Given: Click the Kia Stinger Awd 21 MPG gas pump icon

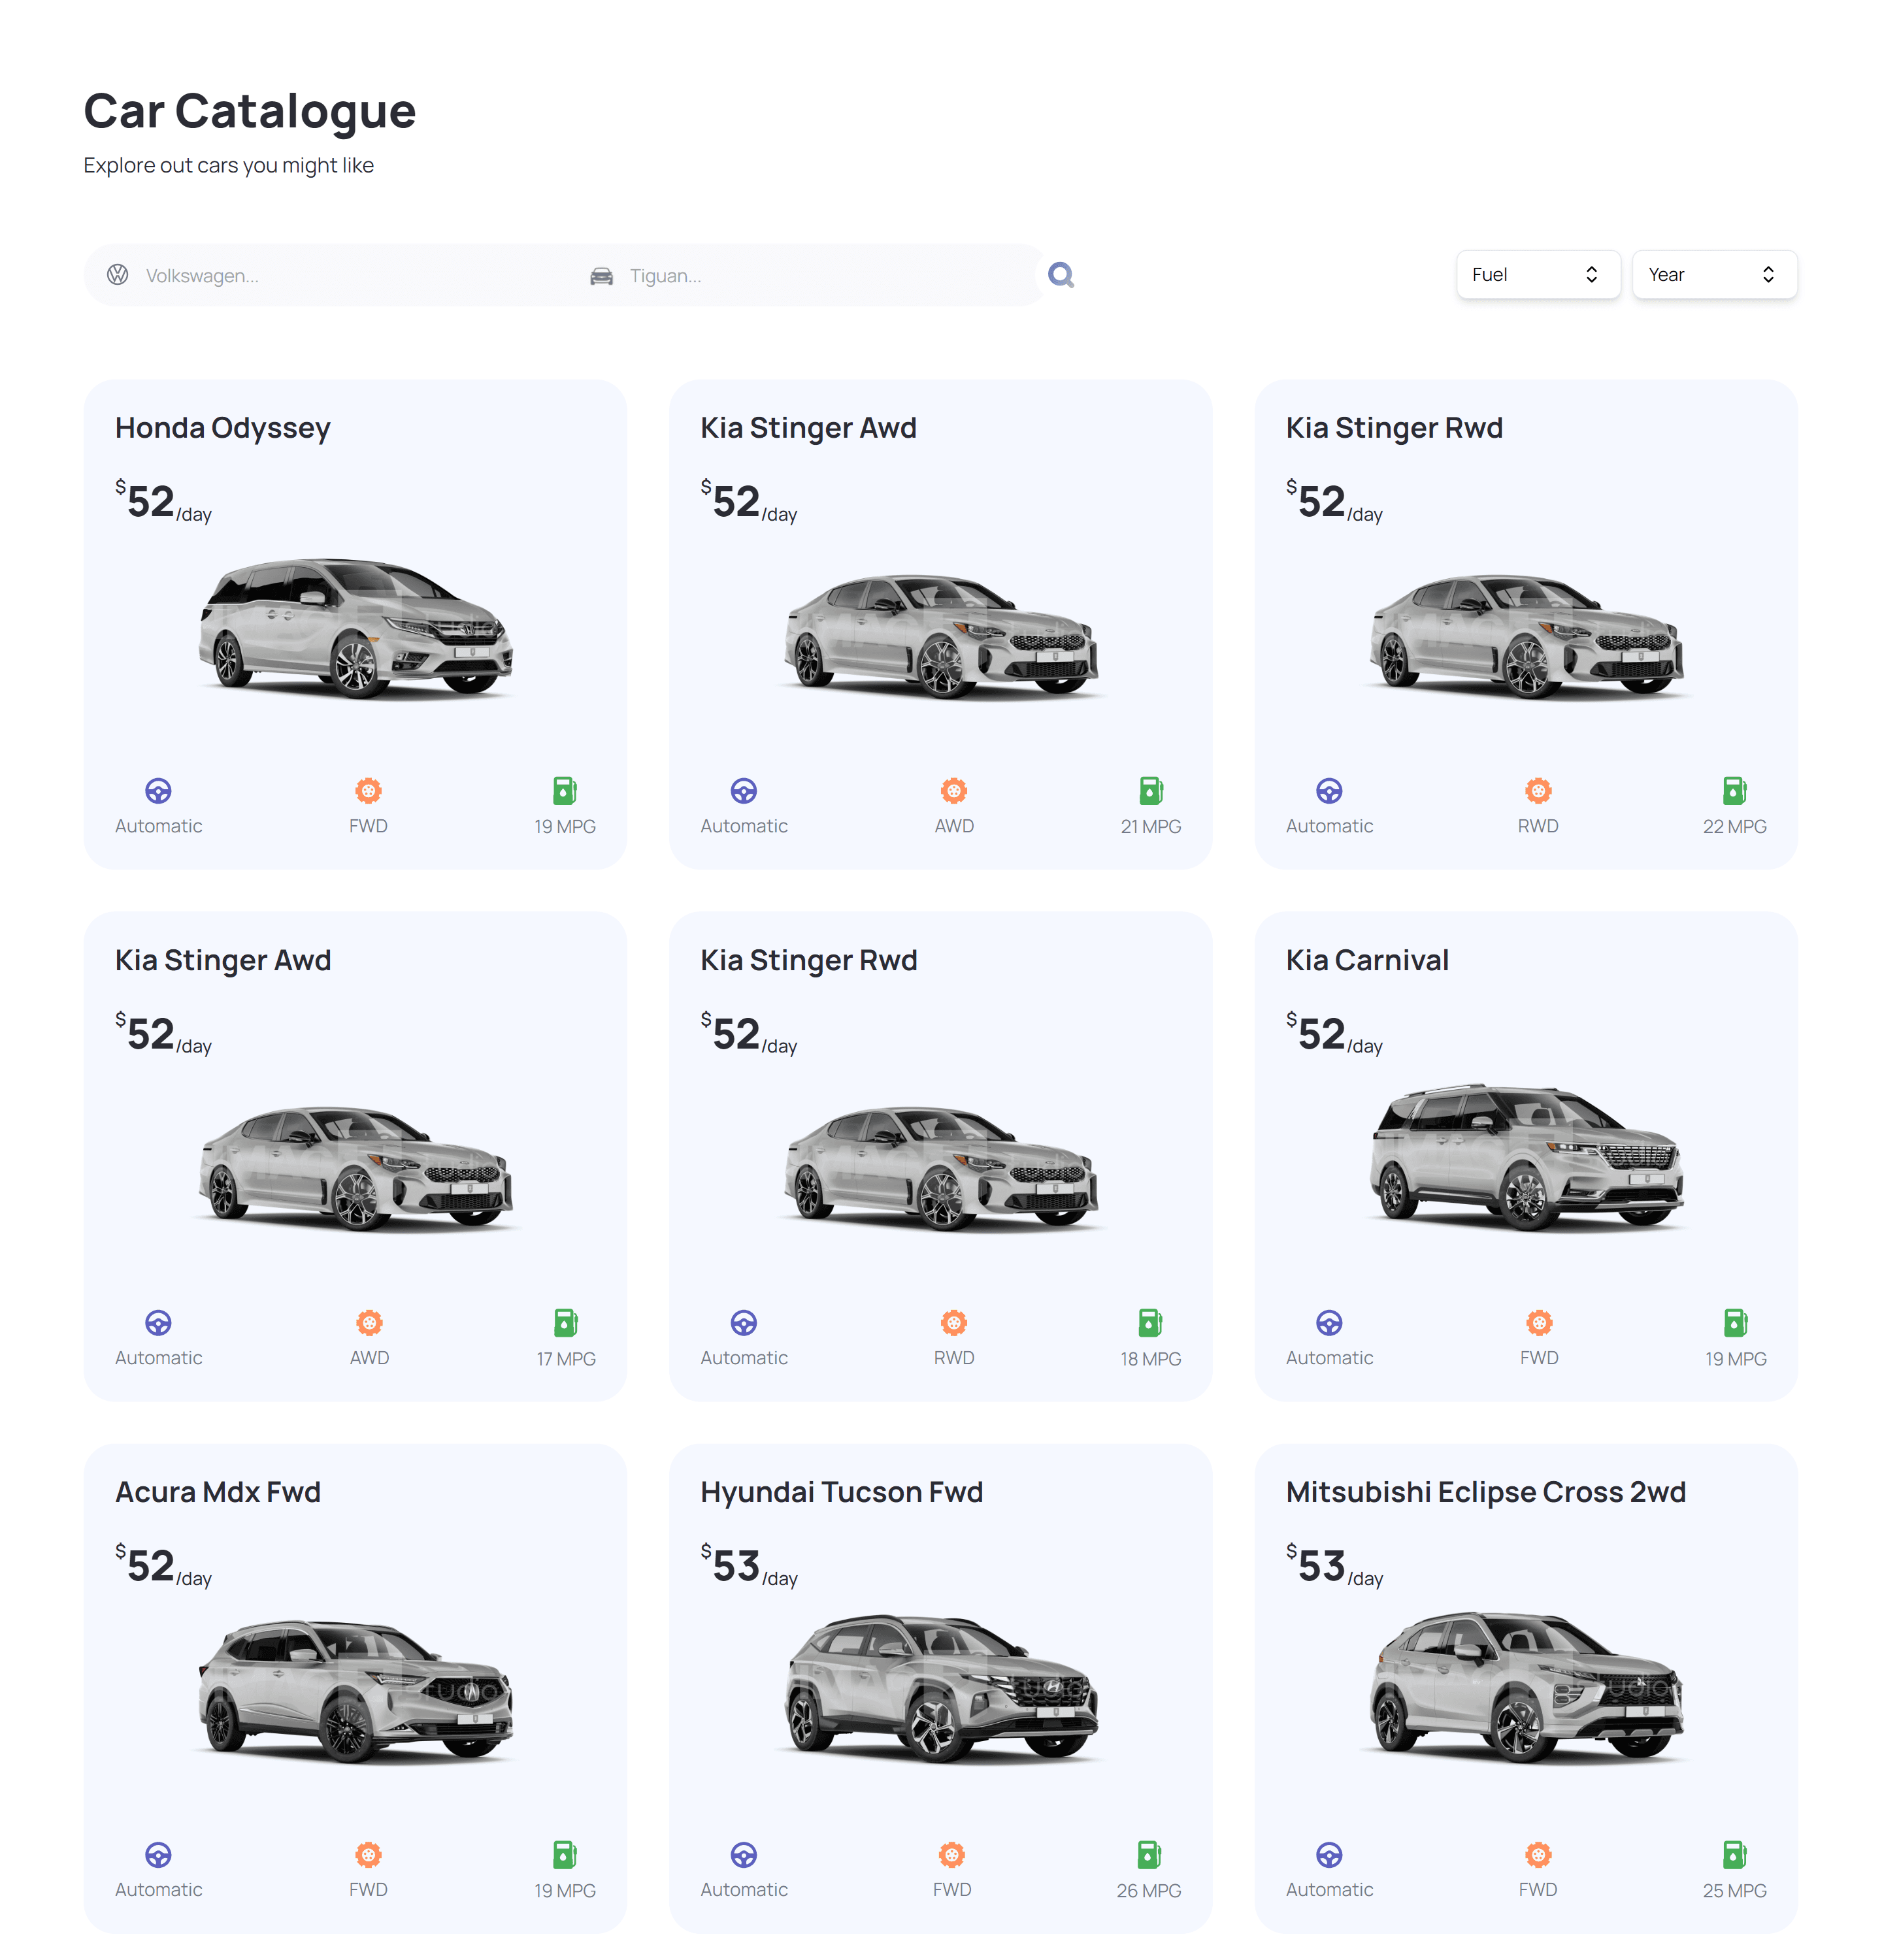Looking at the screenshot, I should [x=1150, y=790].
